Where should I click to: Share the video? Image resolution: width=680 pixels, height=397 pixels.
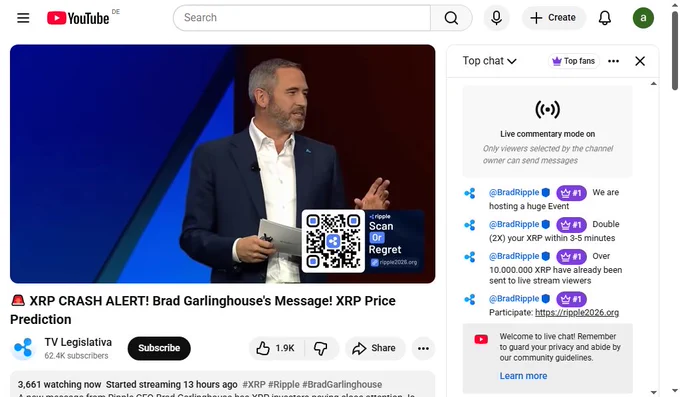coord(375,348)
